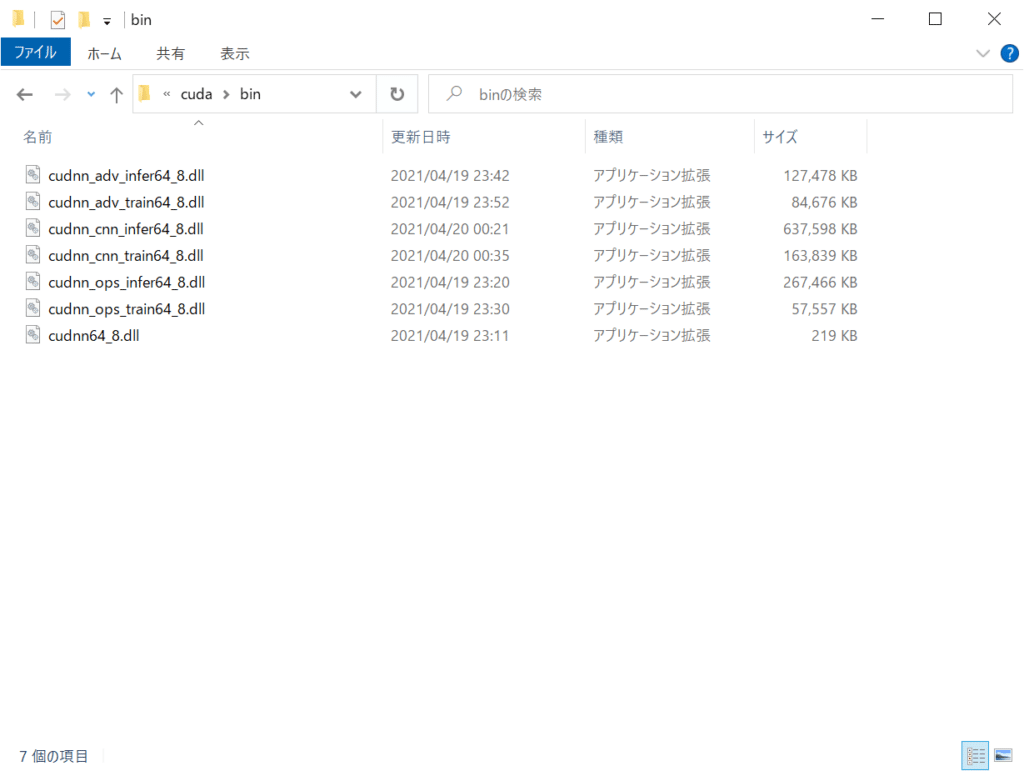Sort files by サイズ column header
Image resolution: width=1024 pixels, height=771 pixels.
[780, 137]
